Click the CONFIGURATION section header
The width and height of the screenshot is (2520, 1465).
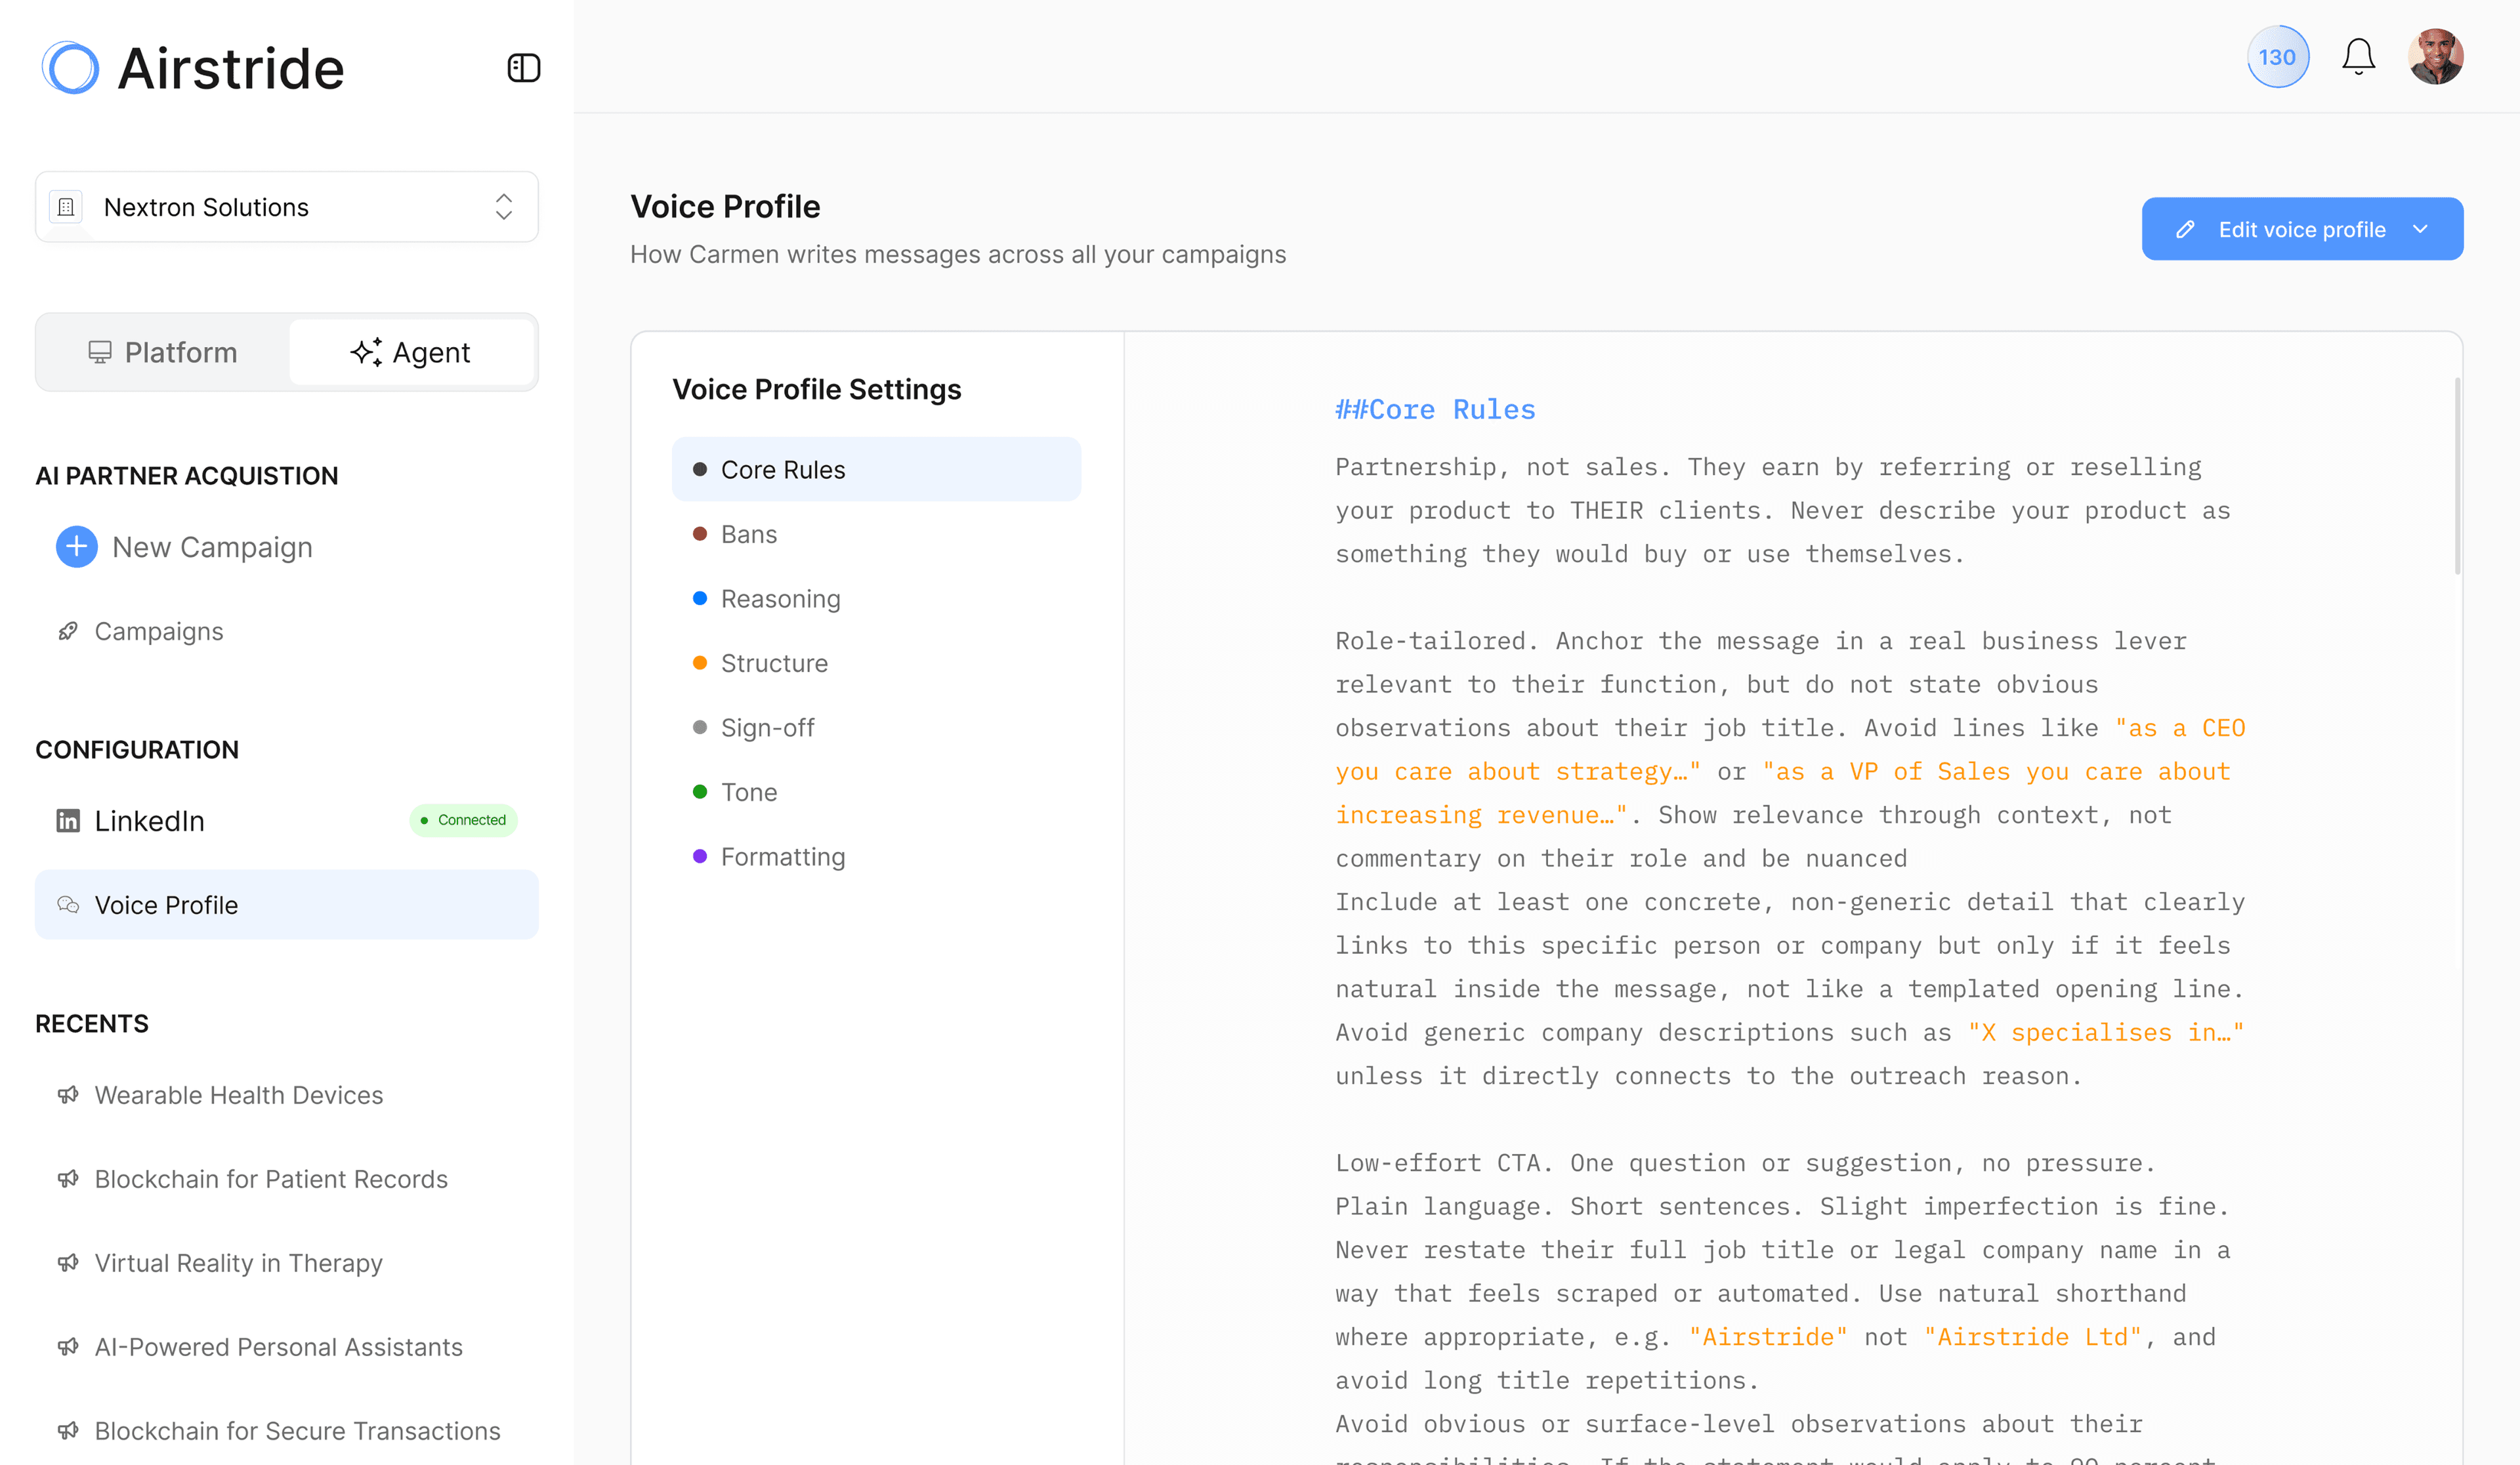click(137, 750)
